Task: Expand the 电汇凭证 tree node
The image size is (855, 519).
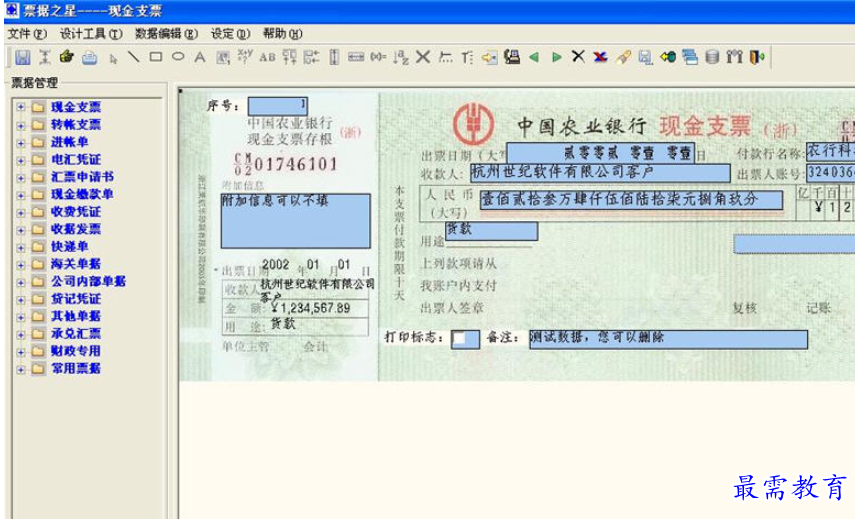Action: point(21,160)
